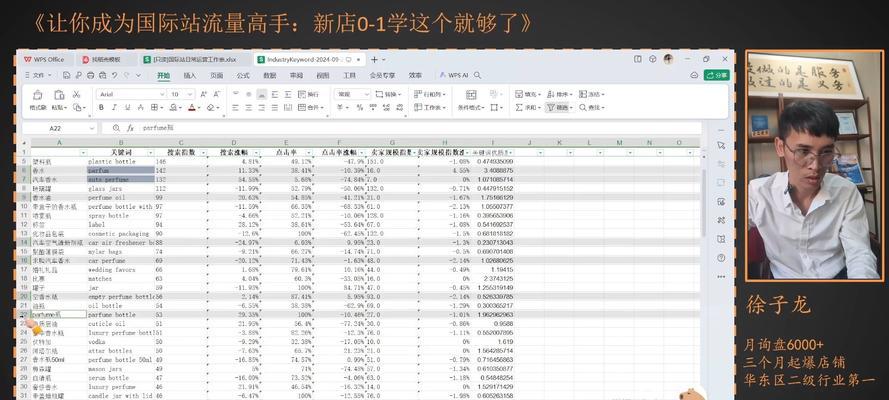Click the new tab plus icon

[x=374, y=59]
